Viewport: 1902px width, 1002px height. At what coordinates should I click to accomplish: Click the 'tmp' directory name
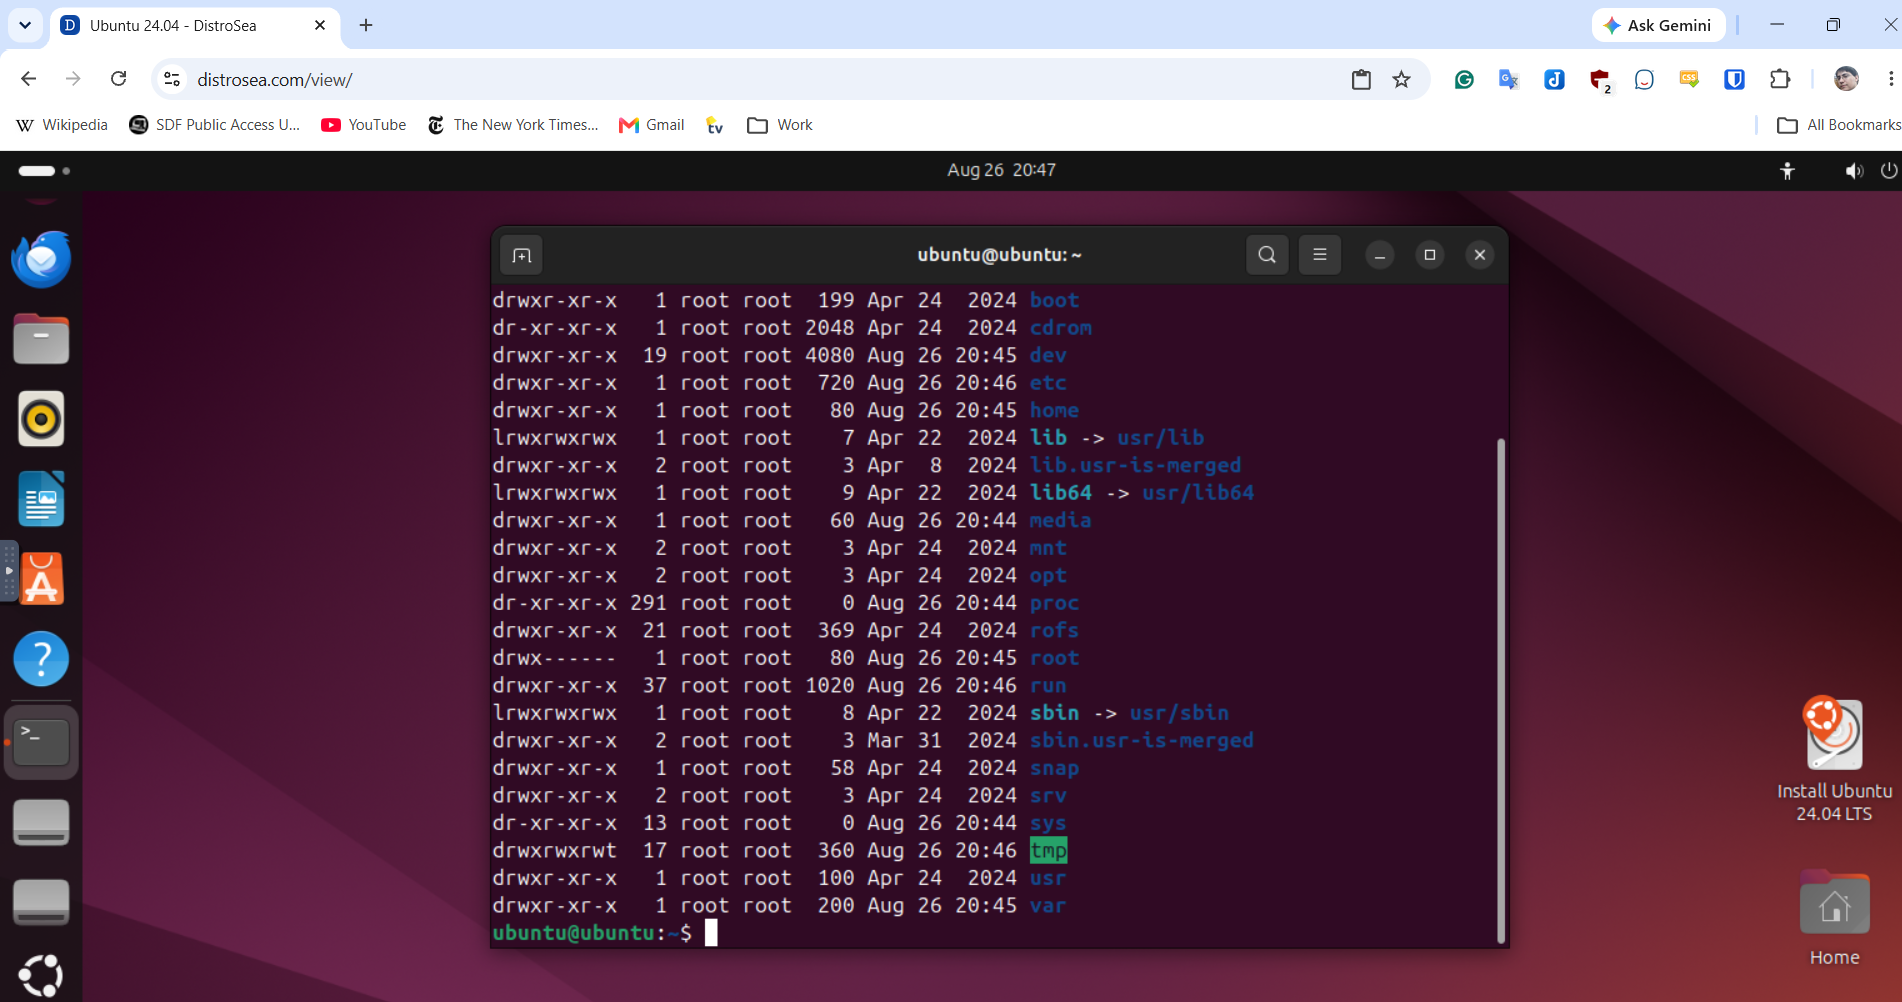pyautogui.click(x=1048, y=850)
